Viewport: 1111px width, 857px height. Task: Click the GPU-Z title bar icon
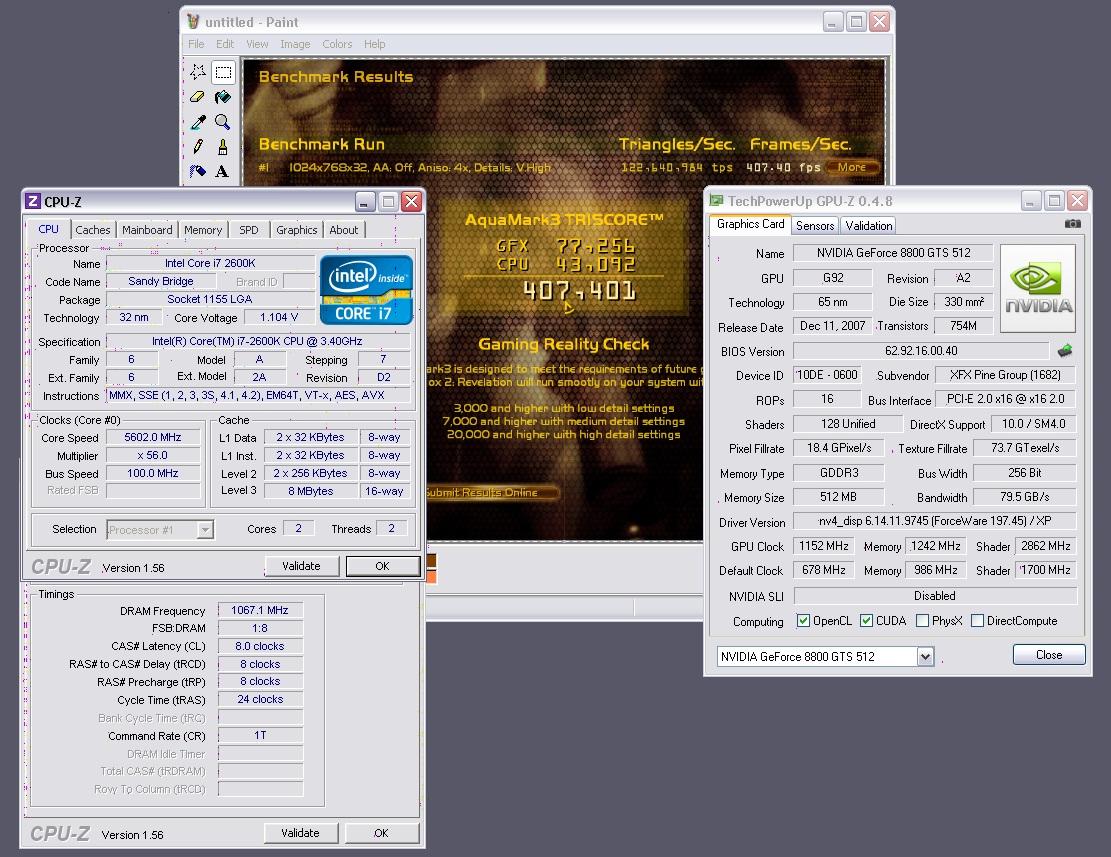coord(716,200)
